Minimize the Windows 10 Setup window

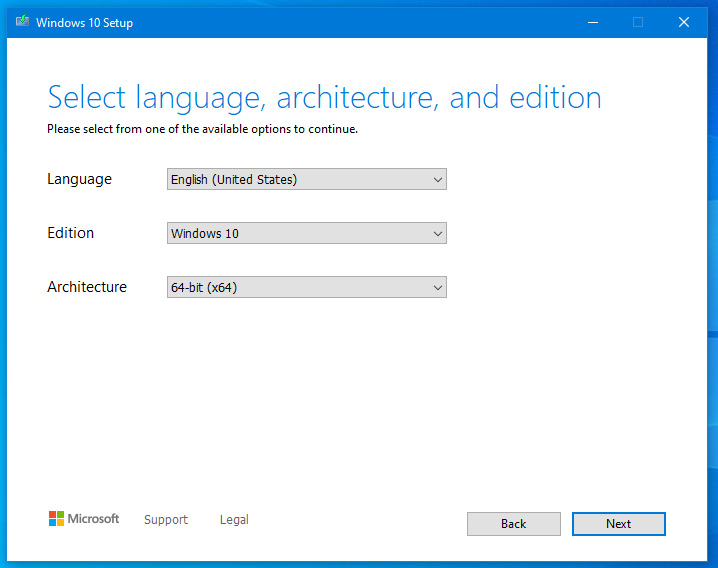pyautogui.click(x=593, y=22)
